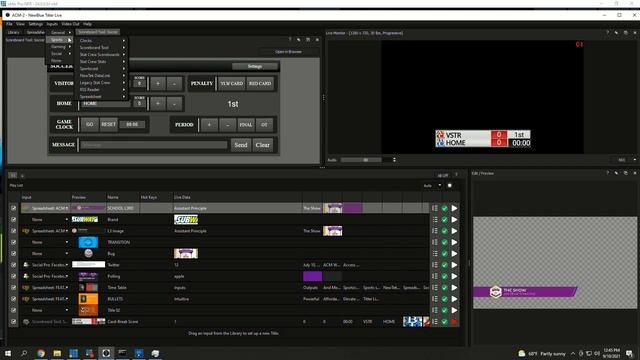
Task: Open help for the Live Monitor panel
Action: (607, 33)
